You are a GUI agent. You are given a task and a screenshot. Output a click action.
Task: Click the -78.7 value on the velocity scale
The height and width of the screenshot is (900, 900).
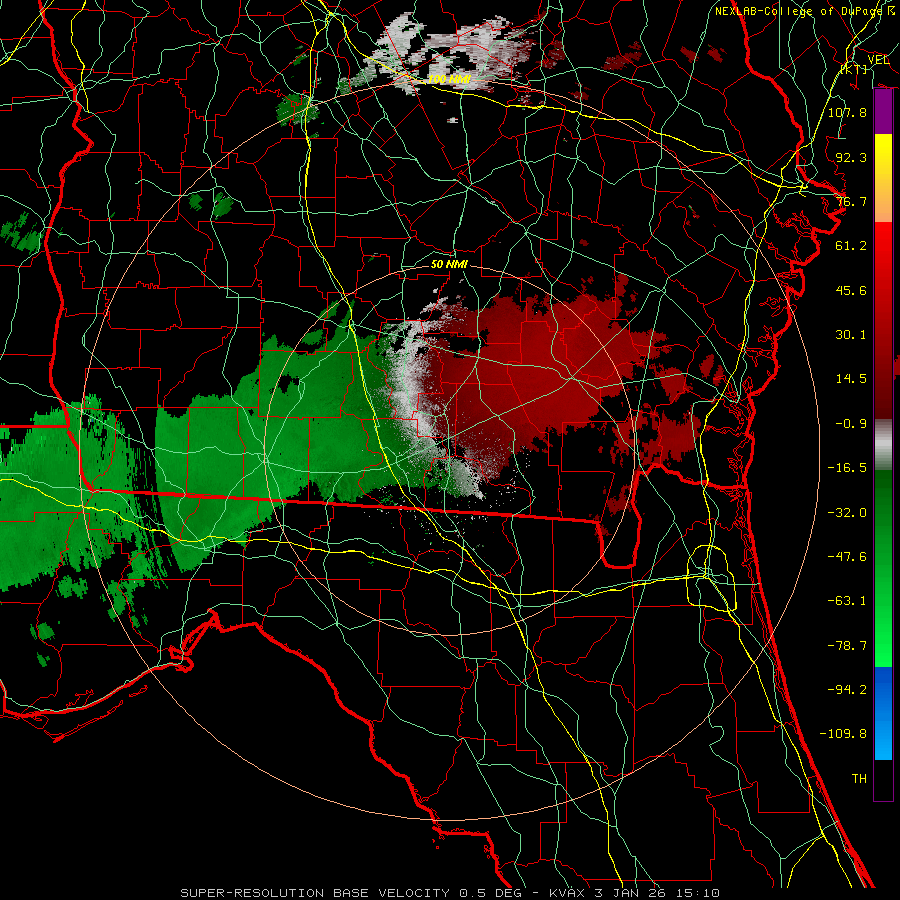click(x=847, y=646)
